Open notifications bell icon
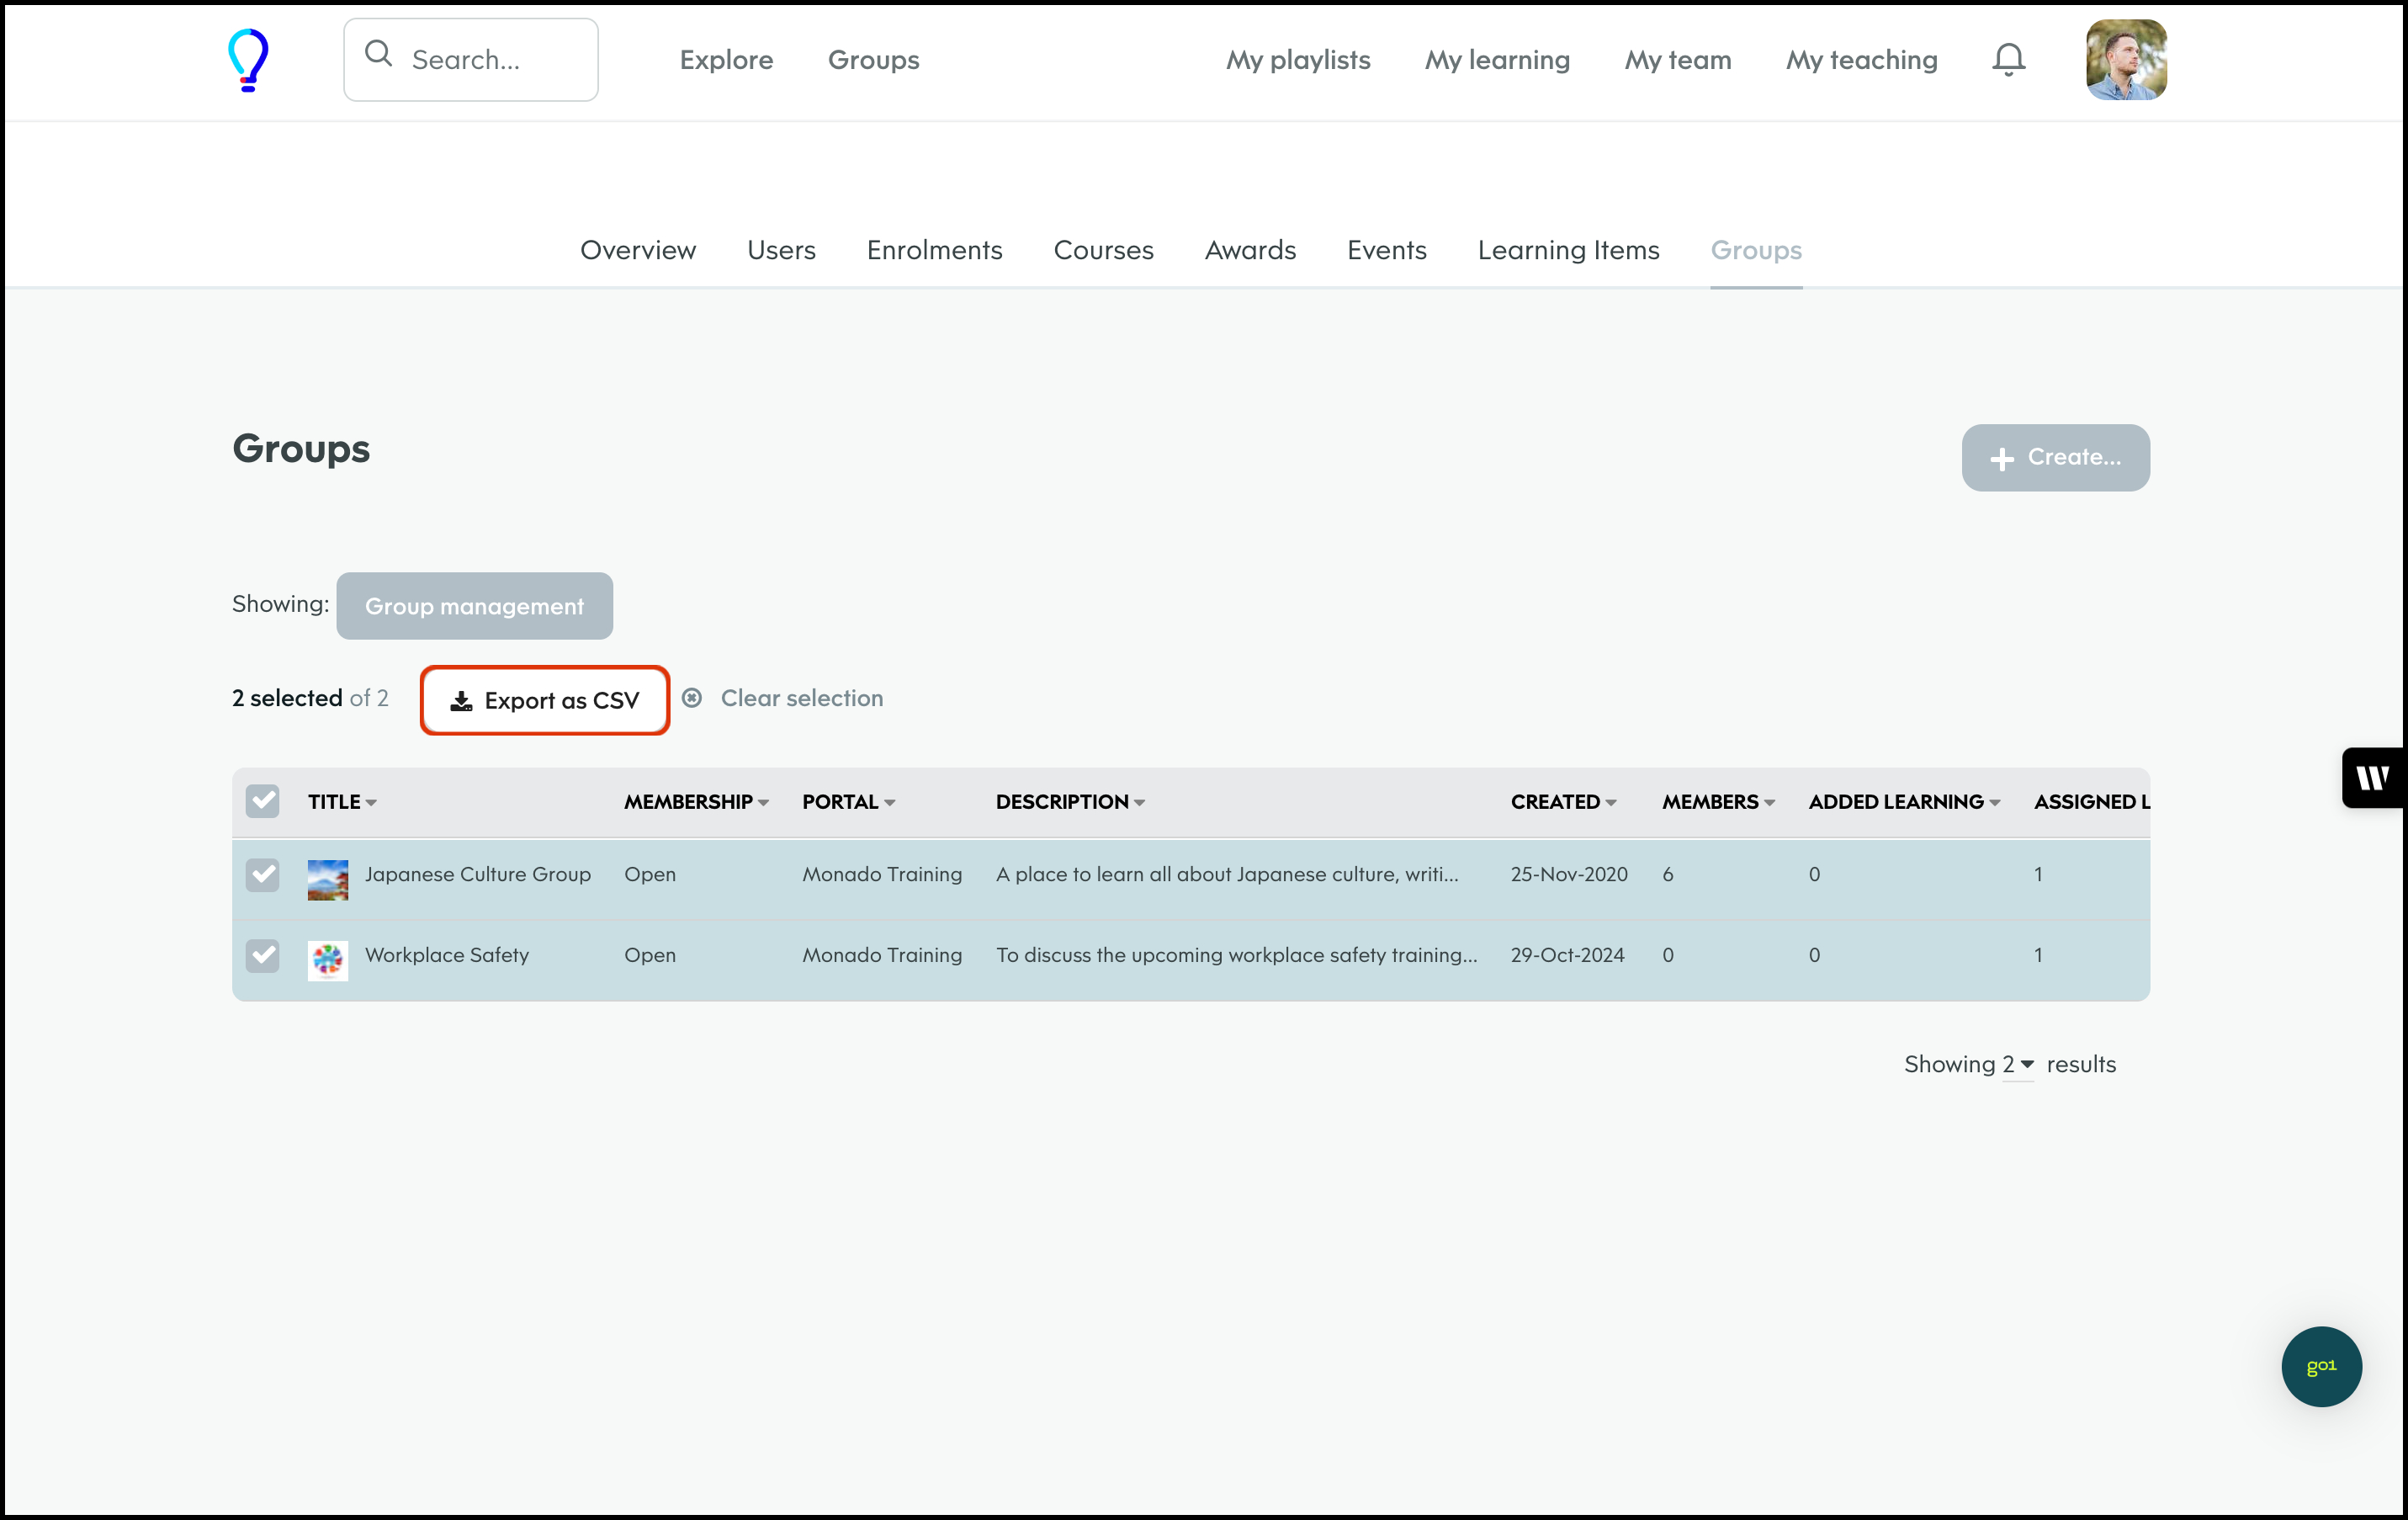The height and width of the screenshot is (1520, 2408). click(2008, 60)
